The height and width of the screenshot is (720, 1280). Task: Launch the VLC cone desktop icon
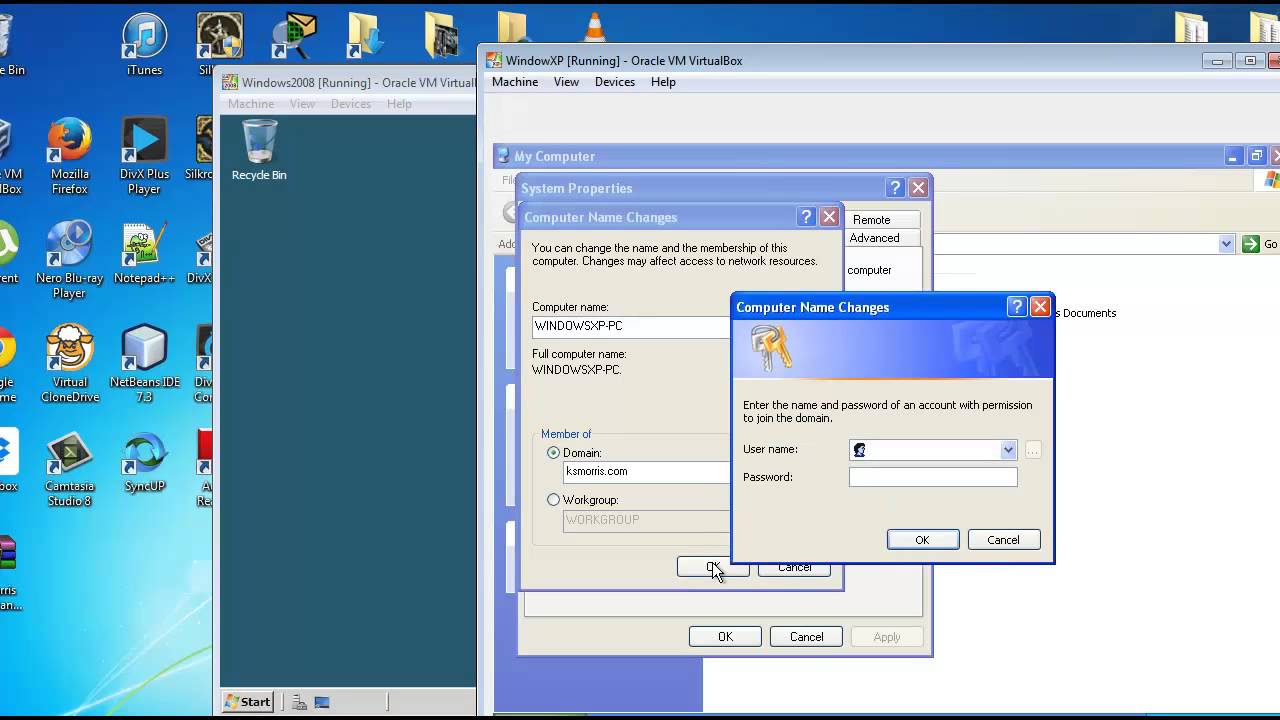(x=594, y=28)
